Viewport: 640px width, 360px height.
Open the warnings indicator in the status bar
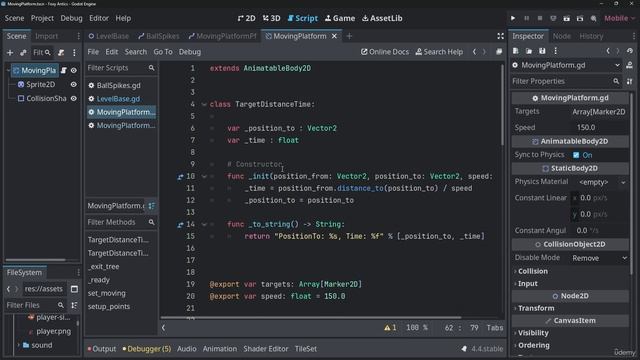coord(390,328)
